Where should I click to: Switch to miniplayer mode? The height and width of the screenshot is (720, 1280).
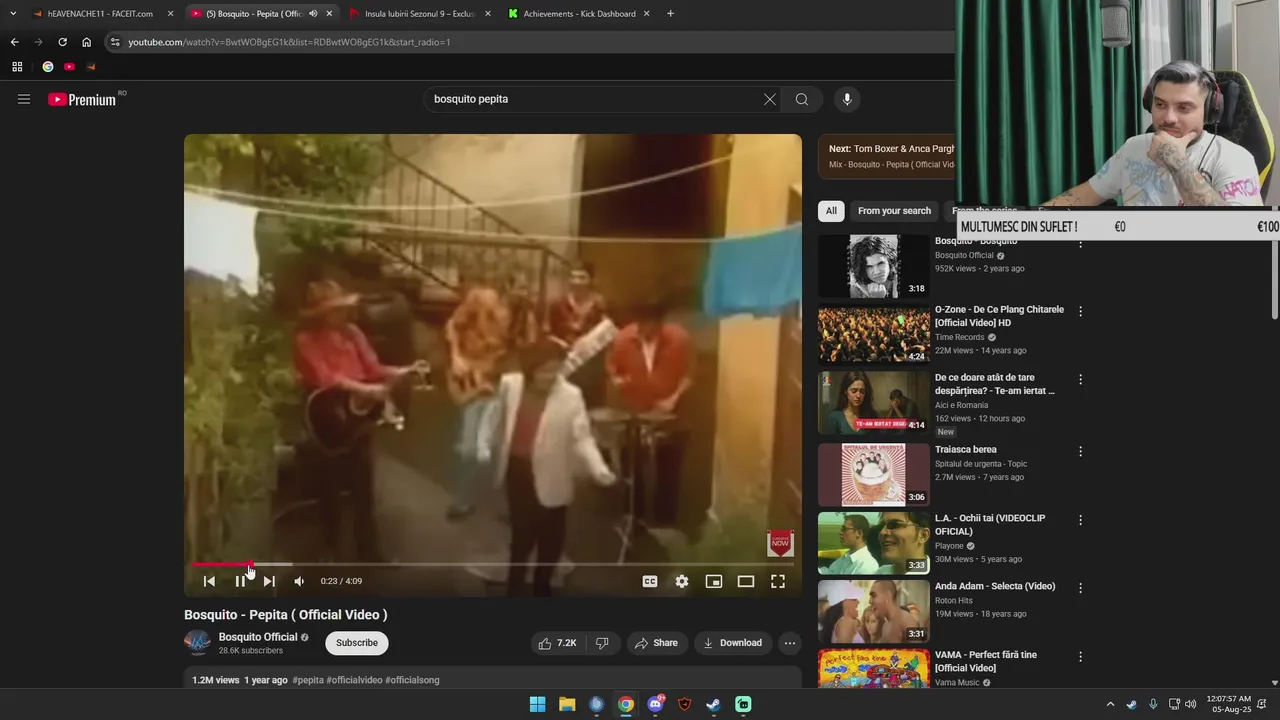(x=714, y=581)
